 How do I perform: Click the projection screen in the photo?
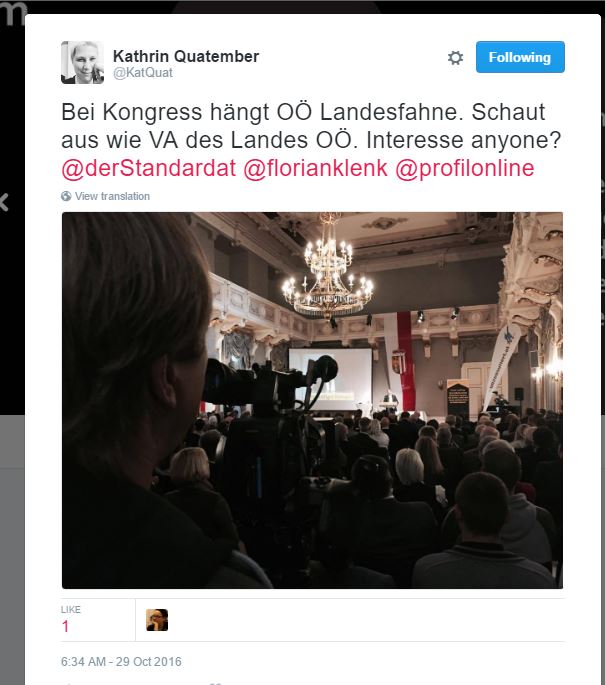pyautogui.click(x=331, y=379)
